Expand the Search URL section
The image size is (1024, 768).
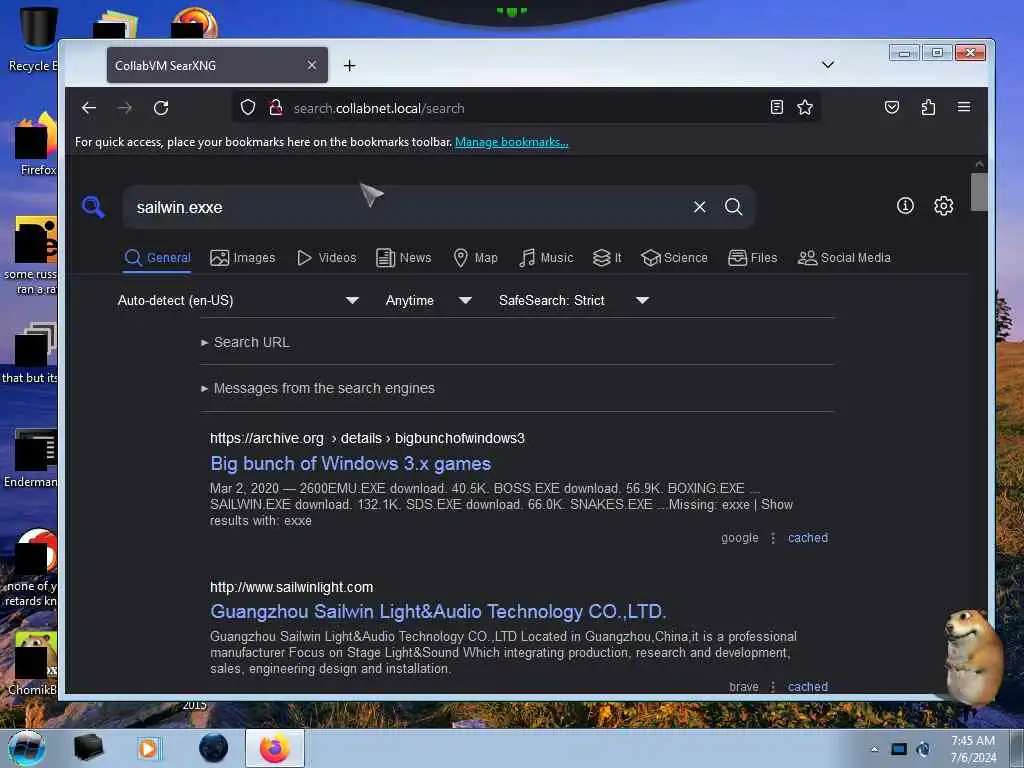coord(246,342)
